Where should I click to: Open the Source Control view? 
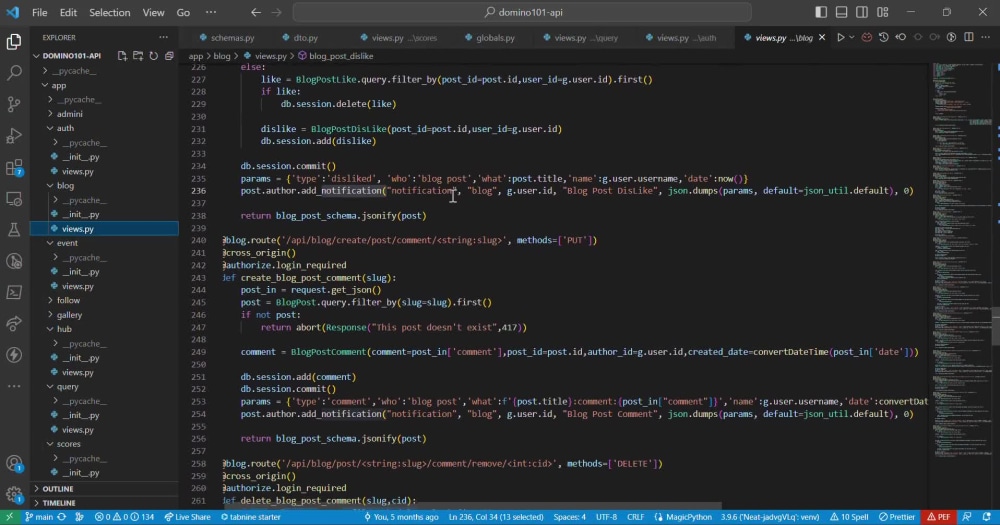(x=14, y=104)
